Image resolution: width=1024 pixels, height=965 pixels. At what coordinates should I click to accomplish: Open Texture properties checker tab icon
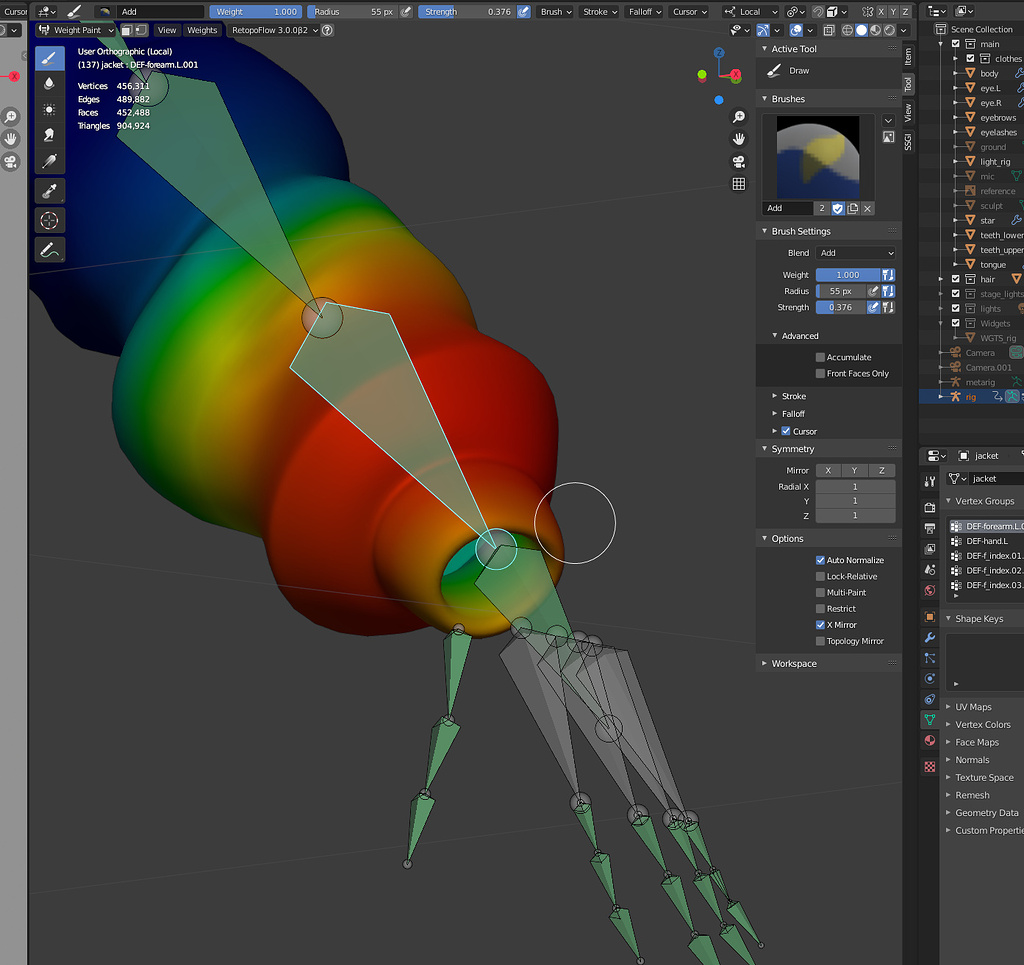pyautogui.click(x=930, y=767)
